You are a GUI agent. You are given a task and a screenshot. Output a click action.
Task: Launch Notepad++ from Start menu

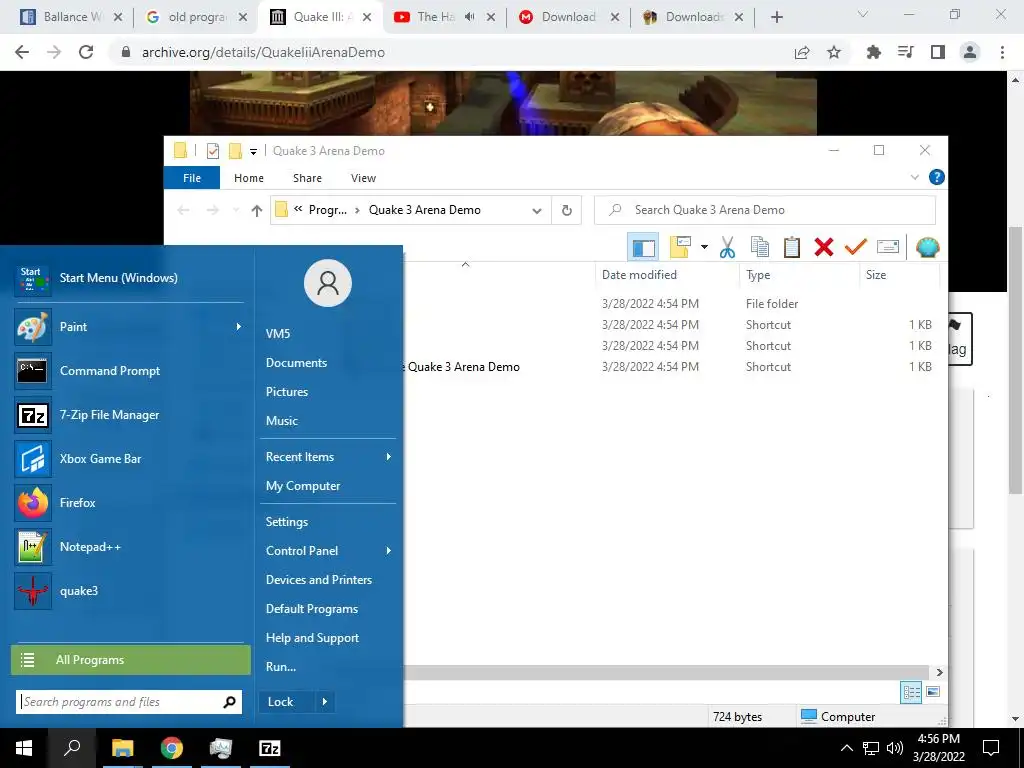129,547
